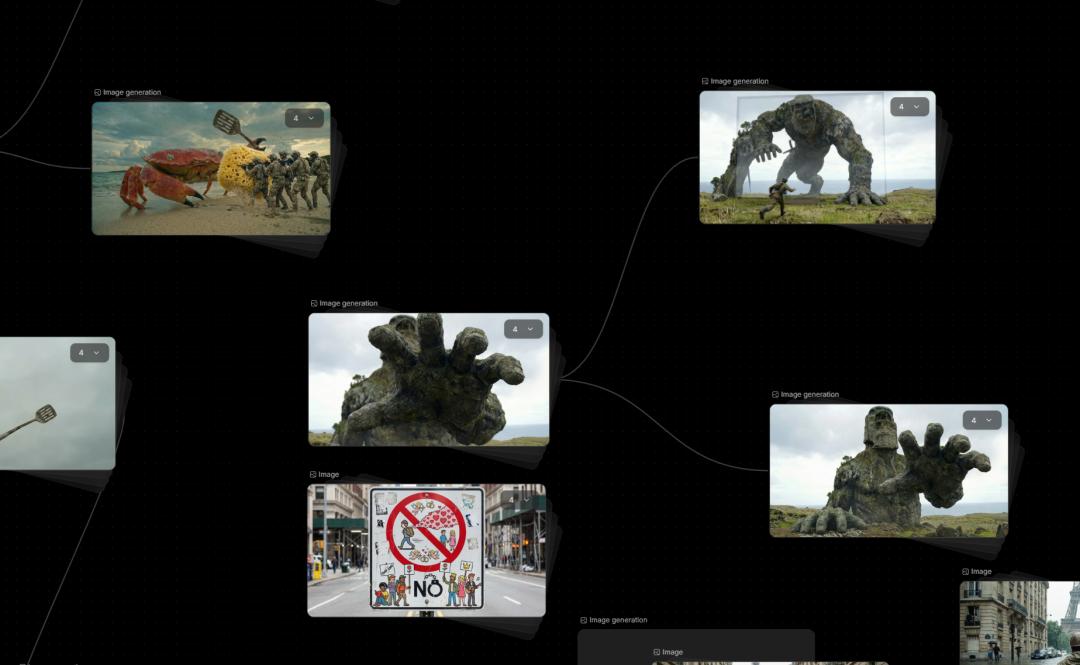Expand the 4 dropdown on the Moai statue image

pos(982,420)
